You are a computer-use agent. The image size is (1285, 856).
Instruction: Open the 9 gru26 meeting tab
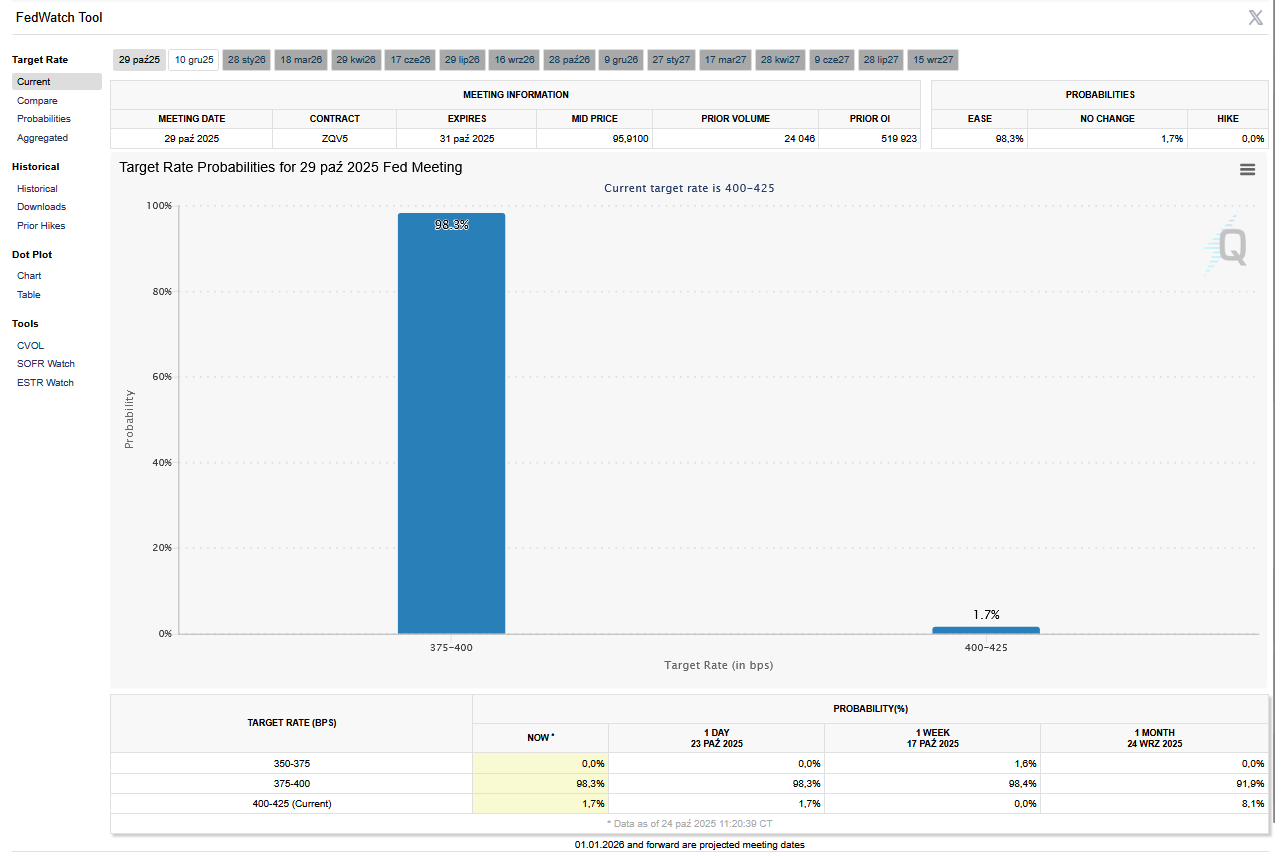(x=621, y=60)
